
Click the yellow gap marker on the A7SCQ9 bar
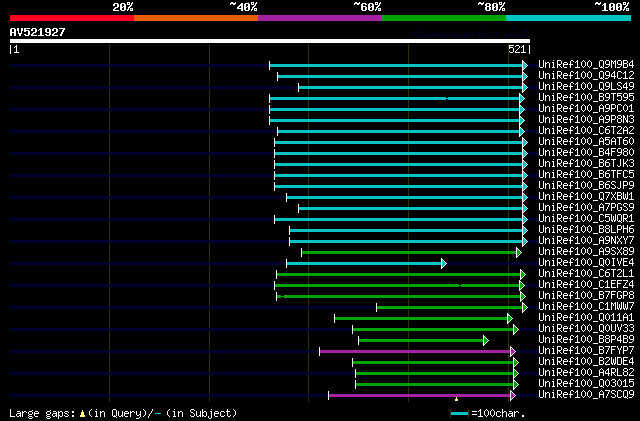pos(456,399)
